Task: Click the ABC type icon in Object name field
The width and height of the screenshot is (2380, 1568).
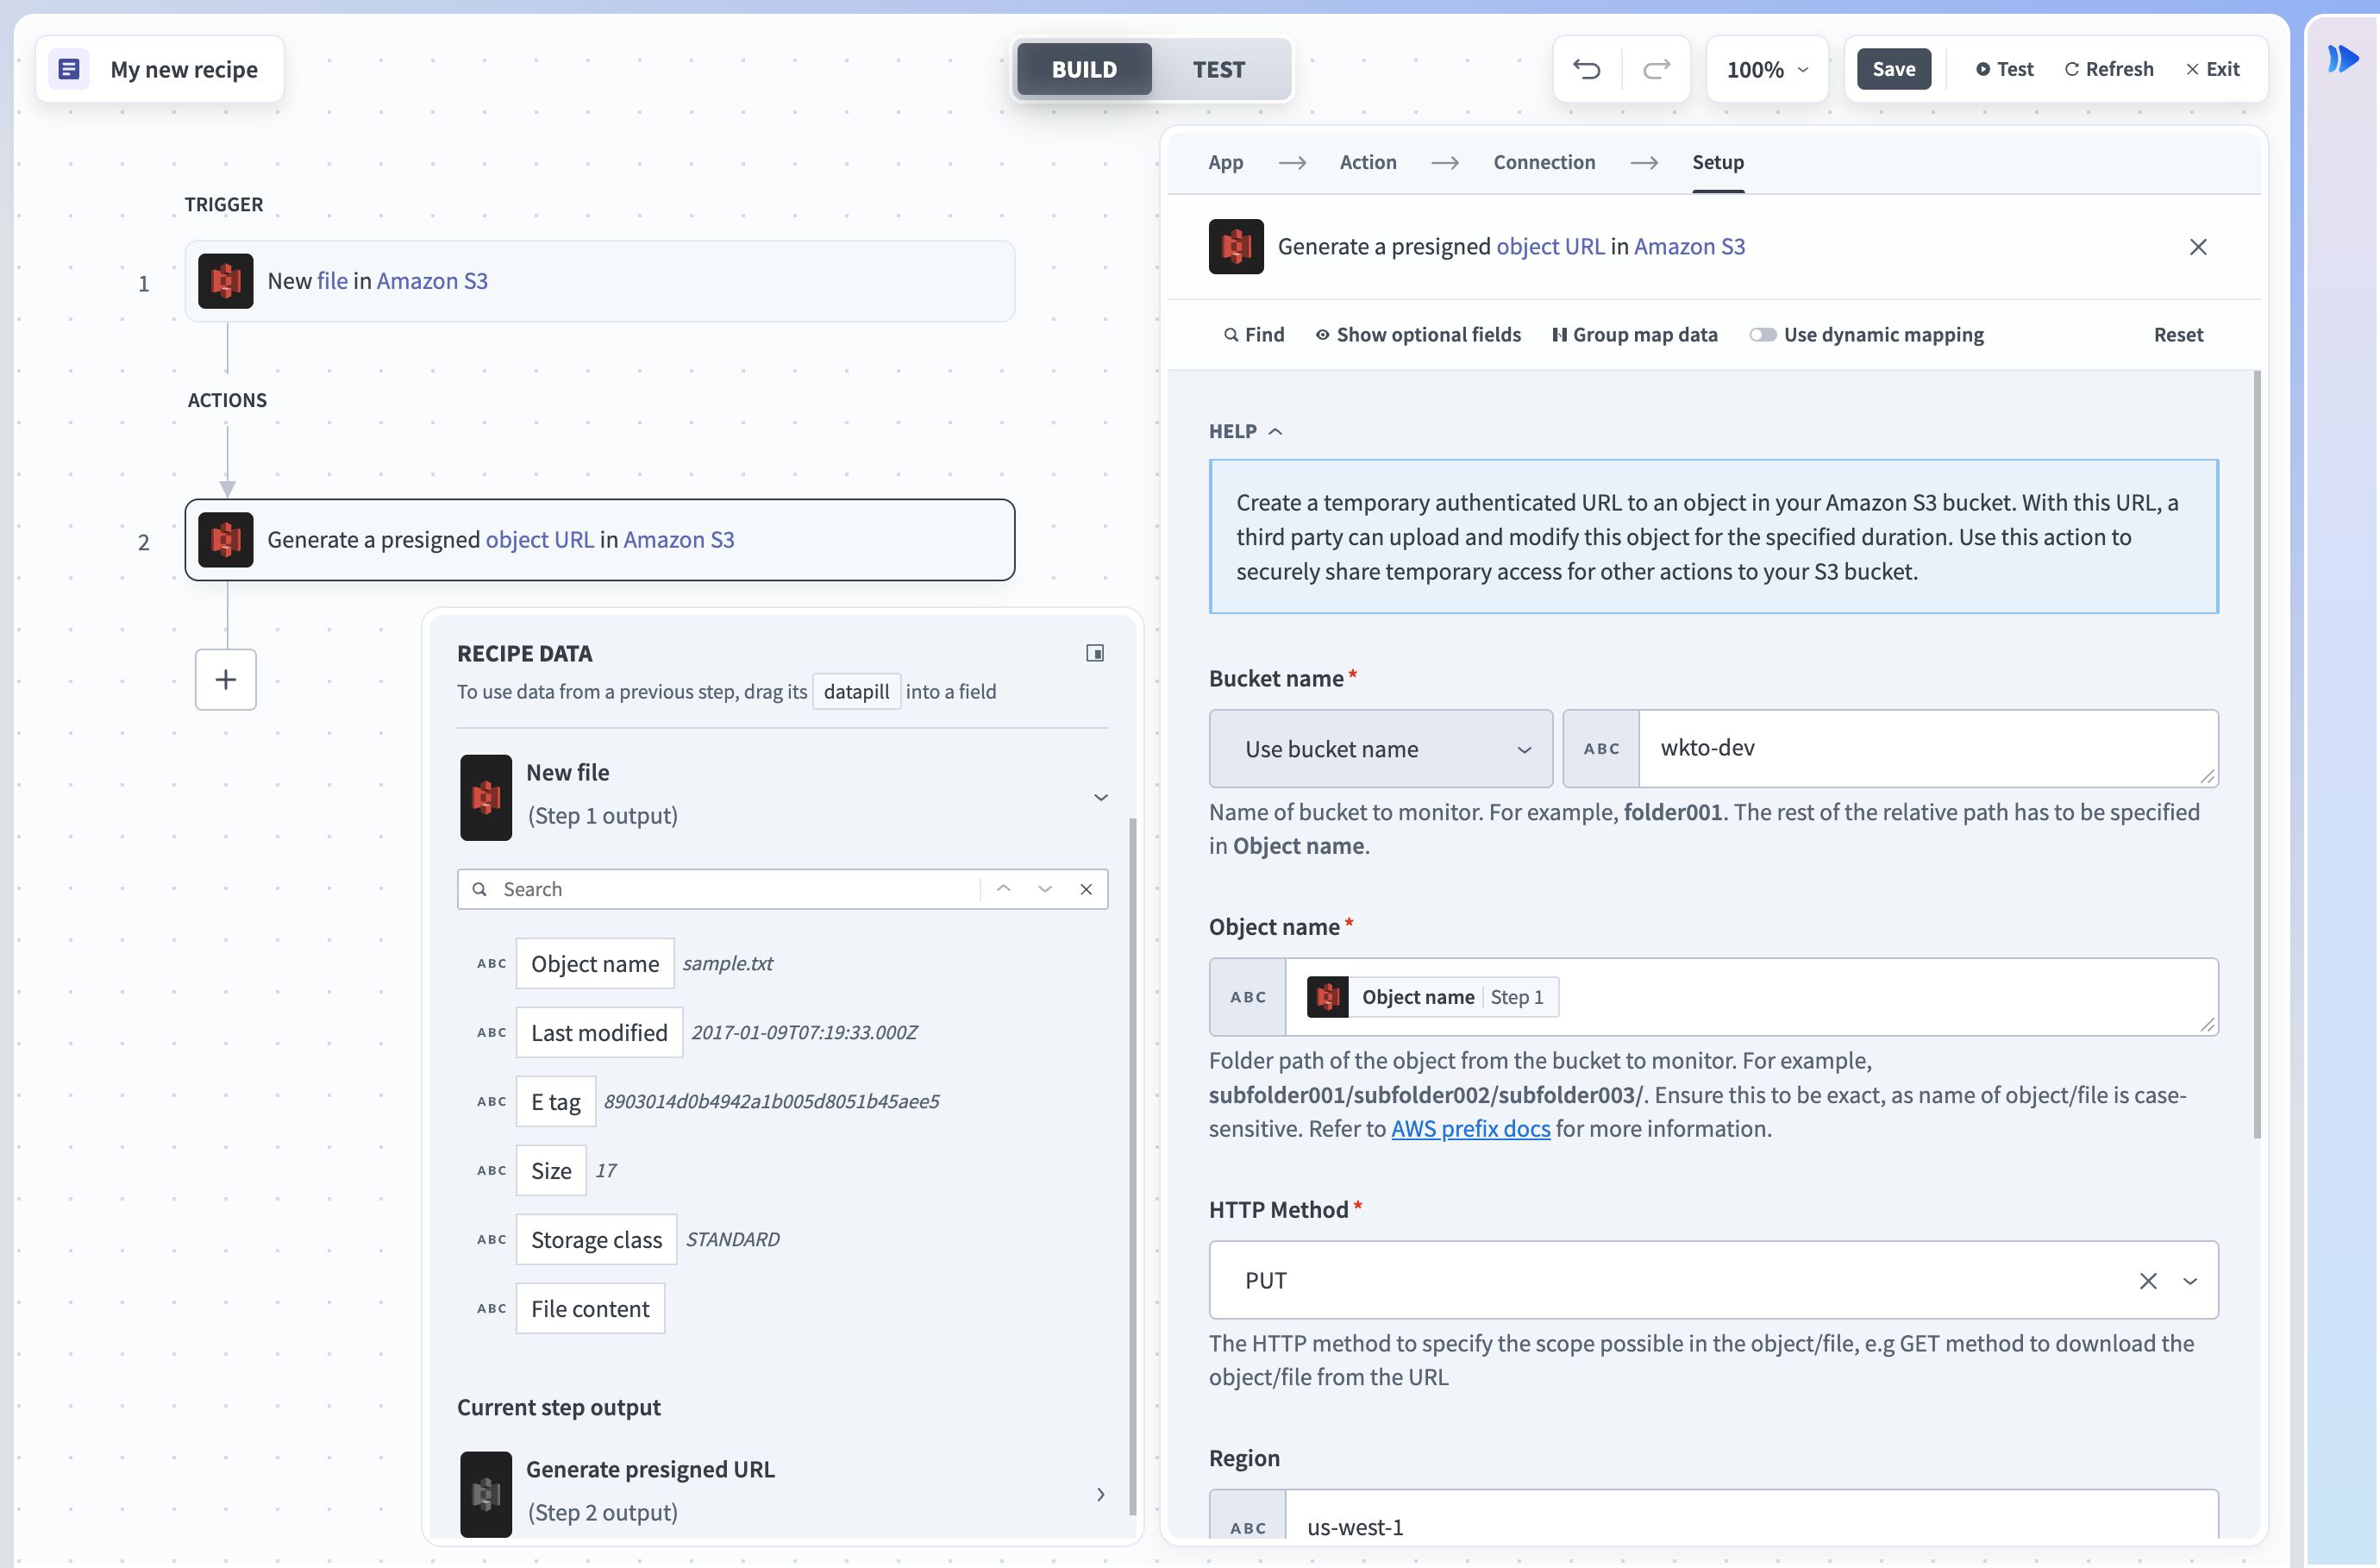Action: coord(1248,997)
